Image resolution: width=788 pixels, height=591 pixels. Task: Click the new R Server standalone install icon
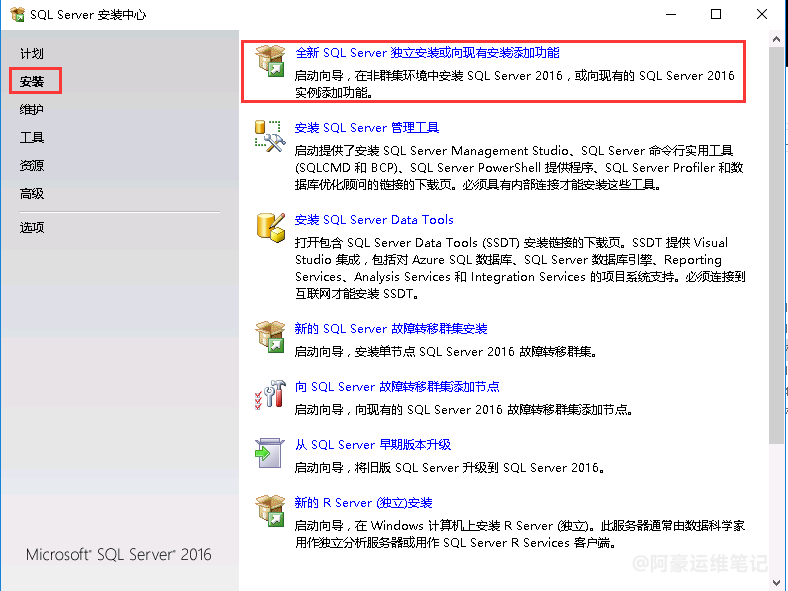(270, 511)
